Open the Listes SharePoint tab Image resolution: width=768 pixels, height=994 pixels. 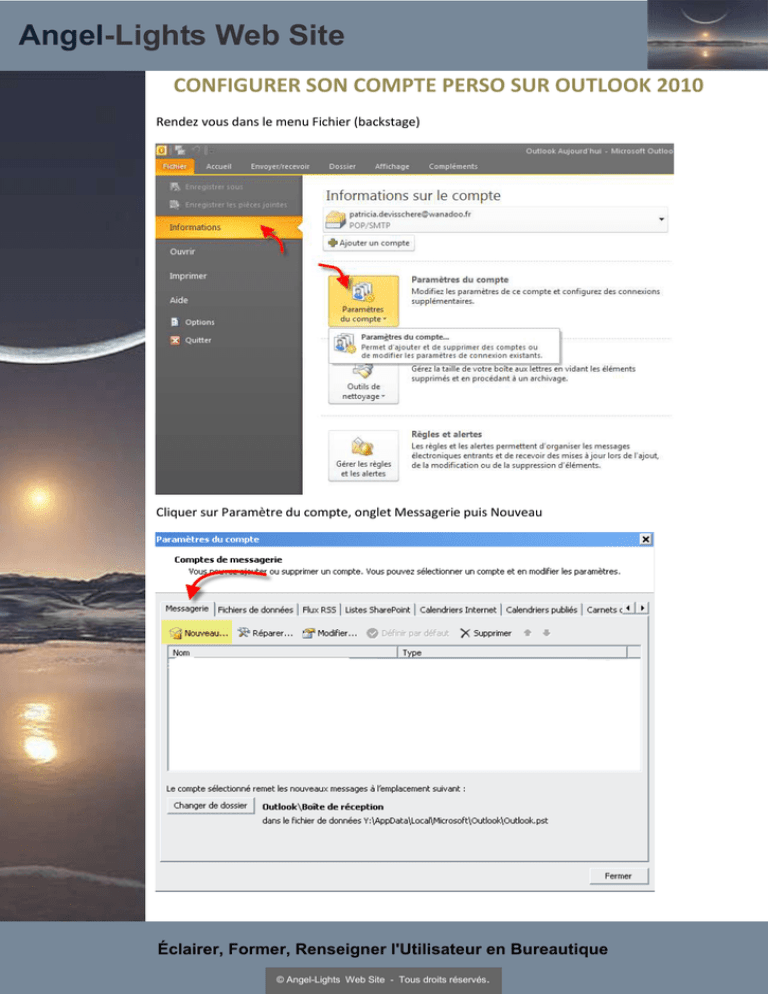click(x=377, y=610)
